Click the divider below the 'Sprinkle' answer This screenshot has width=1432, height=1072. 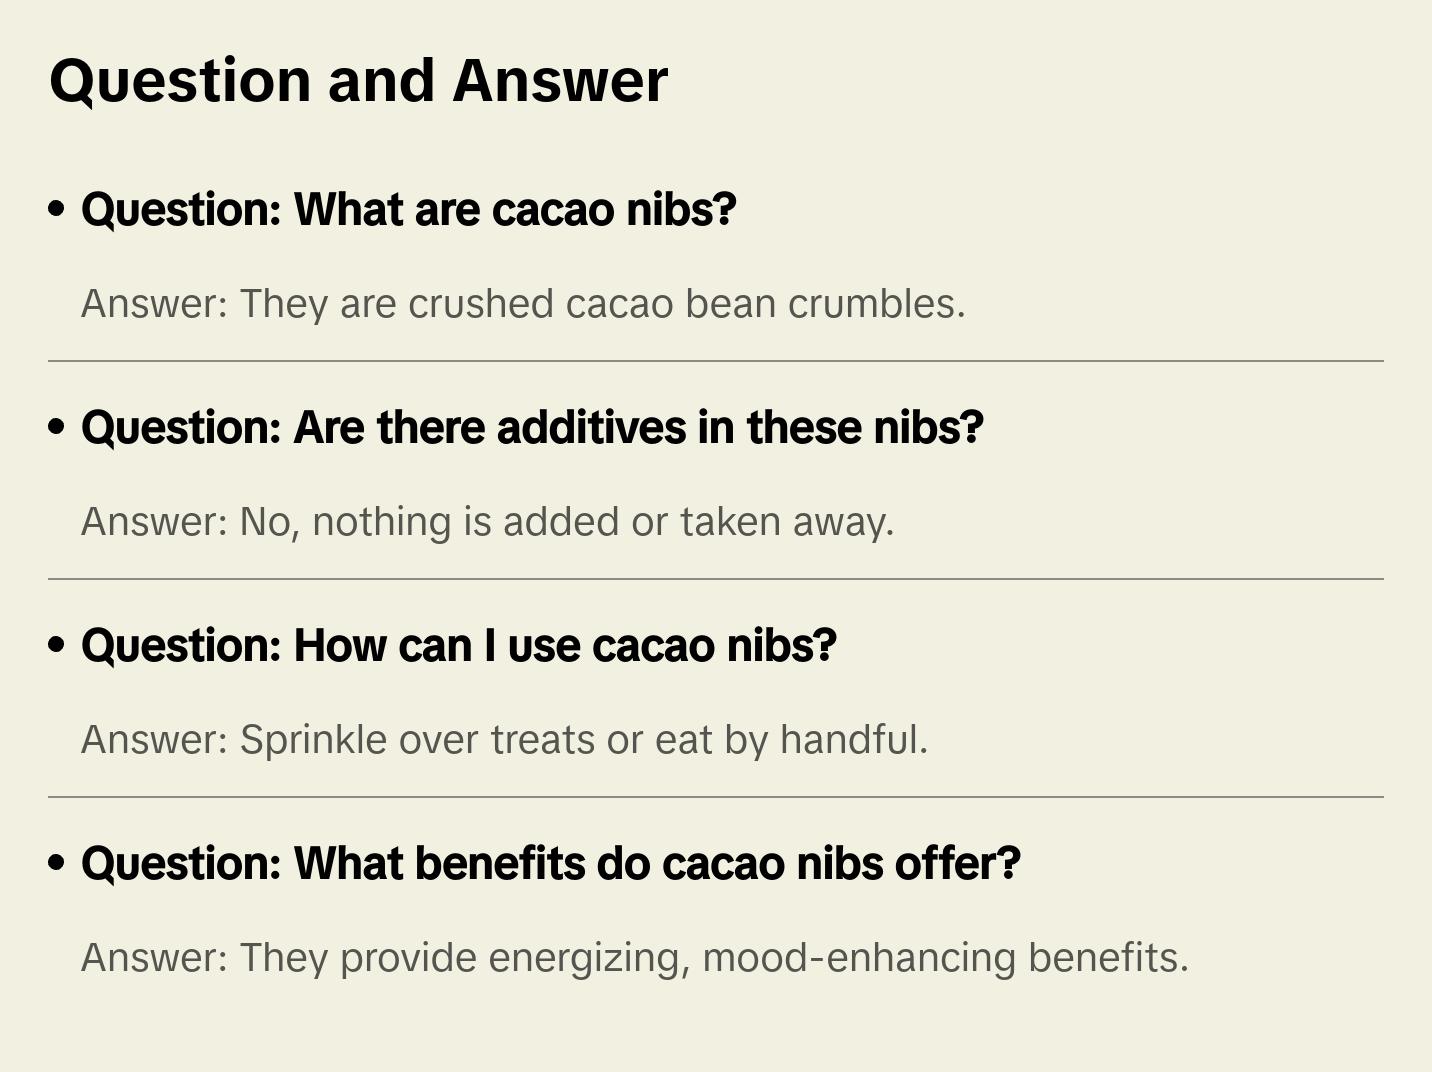[x=716, y=797]
